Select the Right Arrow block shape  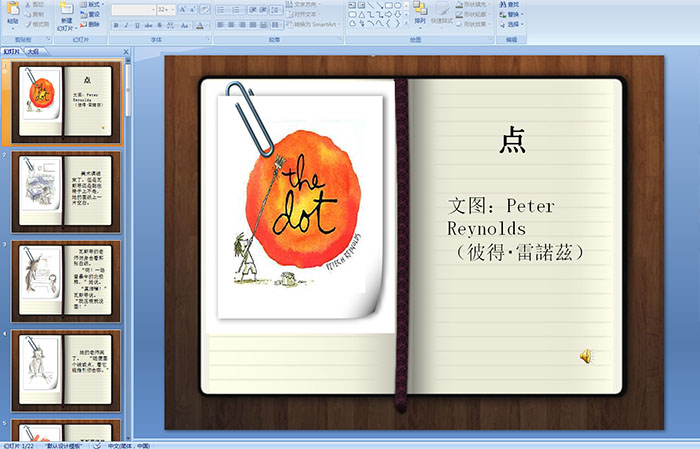point(389,15)
